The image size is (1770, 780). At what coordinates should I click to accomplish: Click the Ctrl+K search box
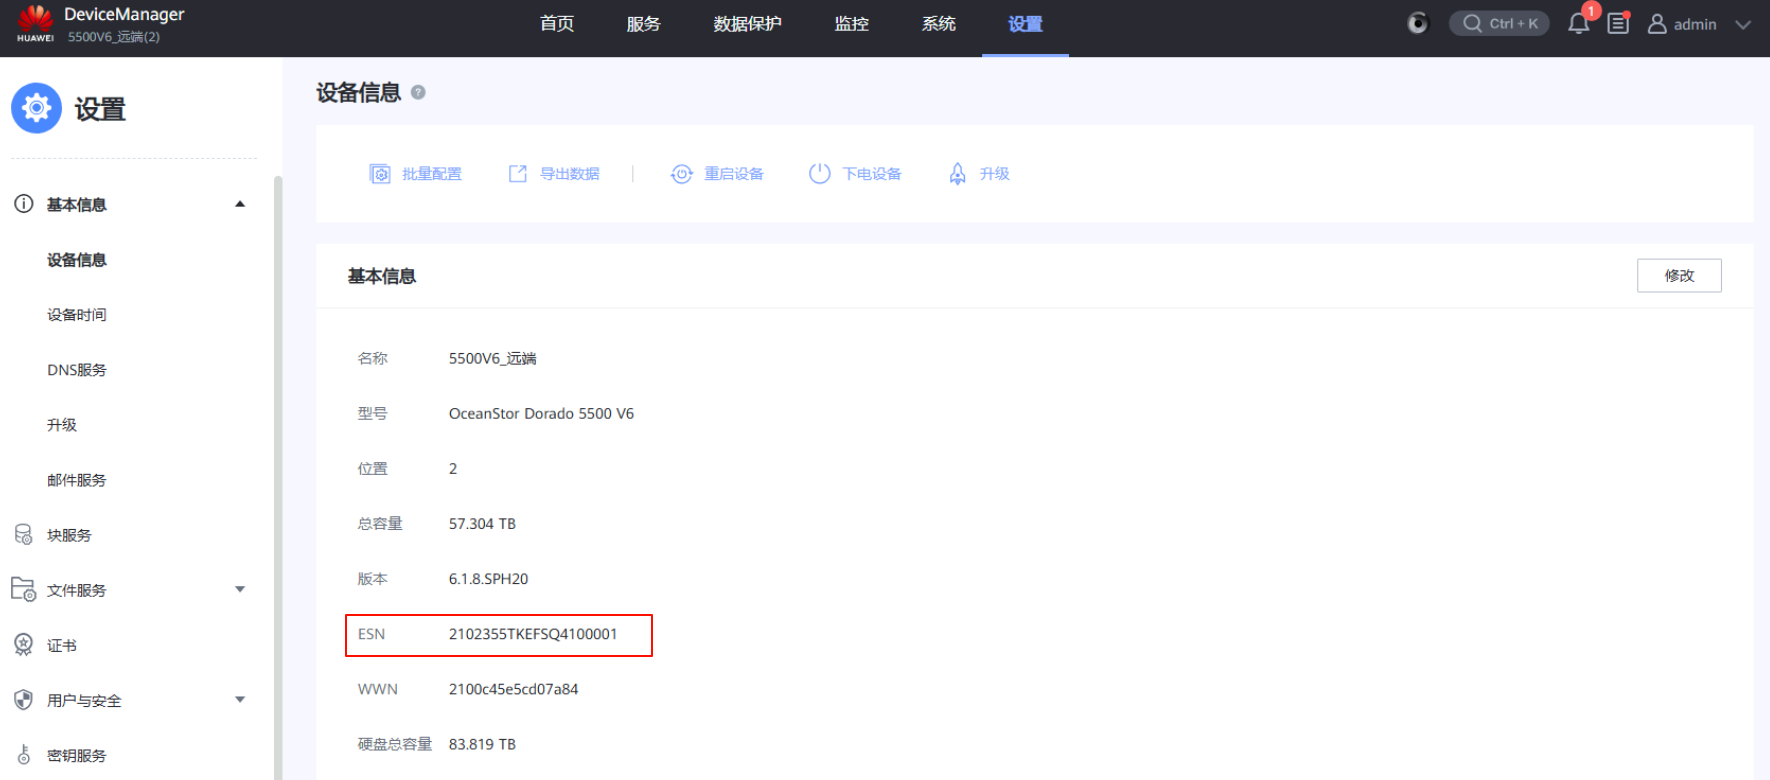click(x=1499, y=24)
